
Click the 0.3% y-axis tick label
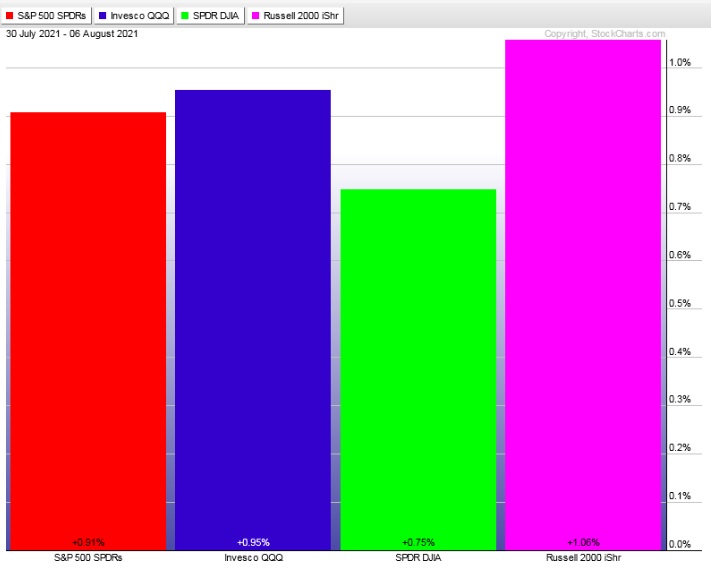680,399
